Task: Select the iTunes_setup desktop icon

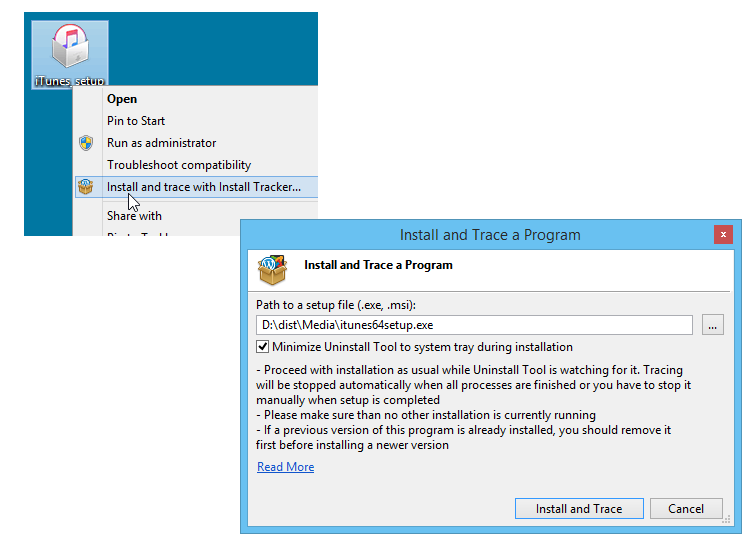Action: (70, 54)
